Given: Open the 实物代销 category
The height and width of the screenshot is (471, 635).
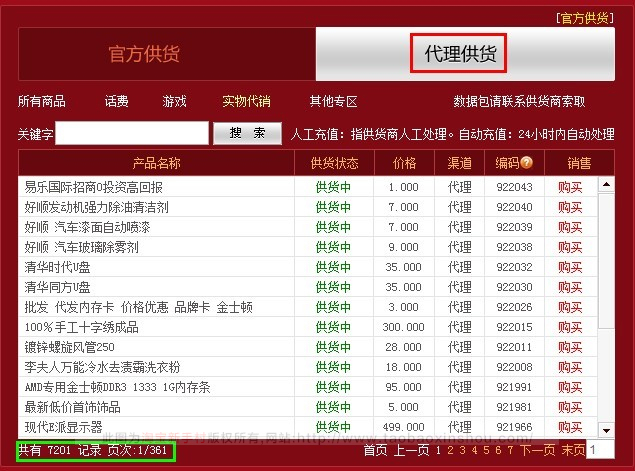Looking at the screenshot, I should click(246, 101).
